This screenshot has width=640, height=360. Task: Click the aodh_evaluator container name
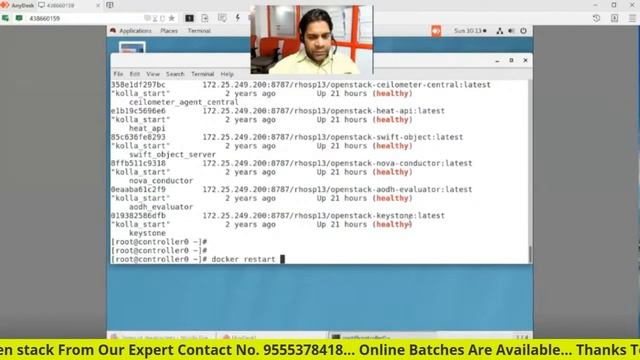pyautogui.click(x=161, y=207)
